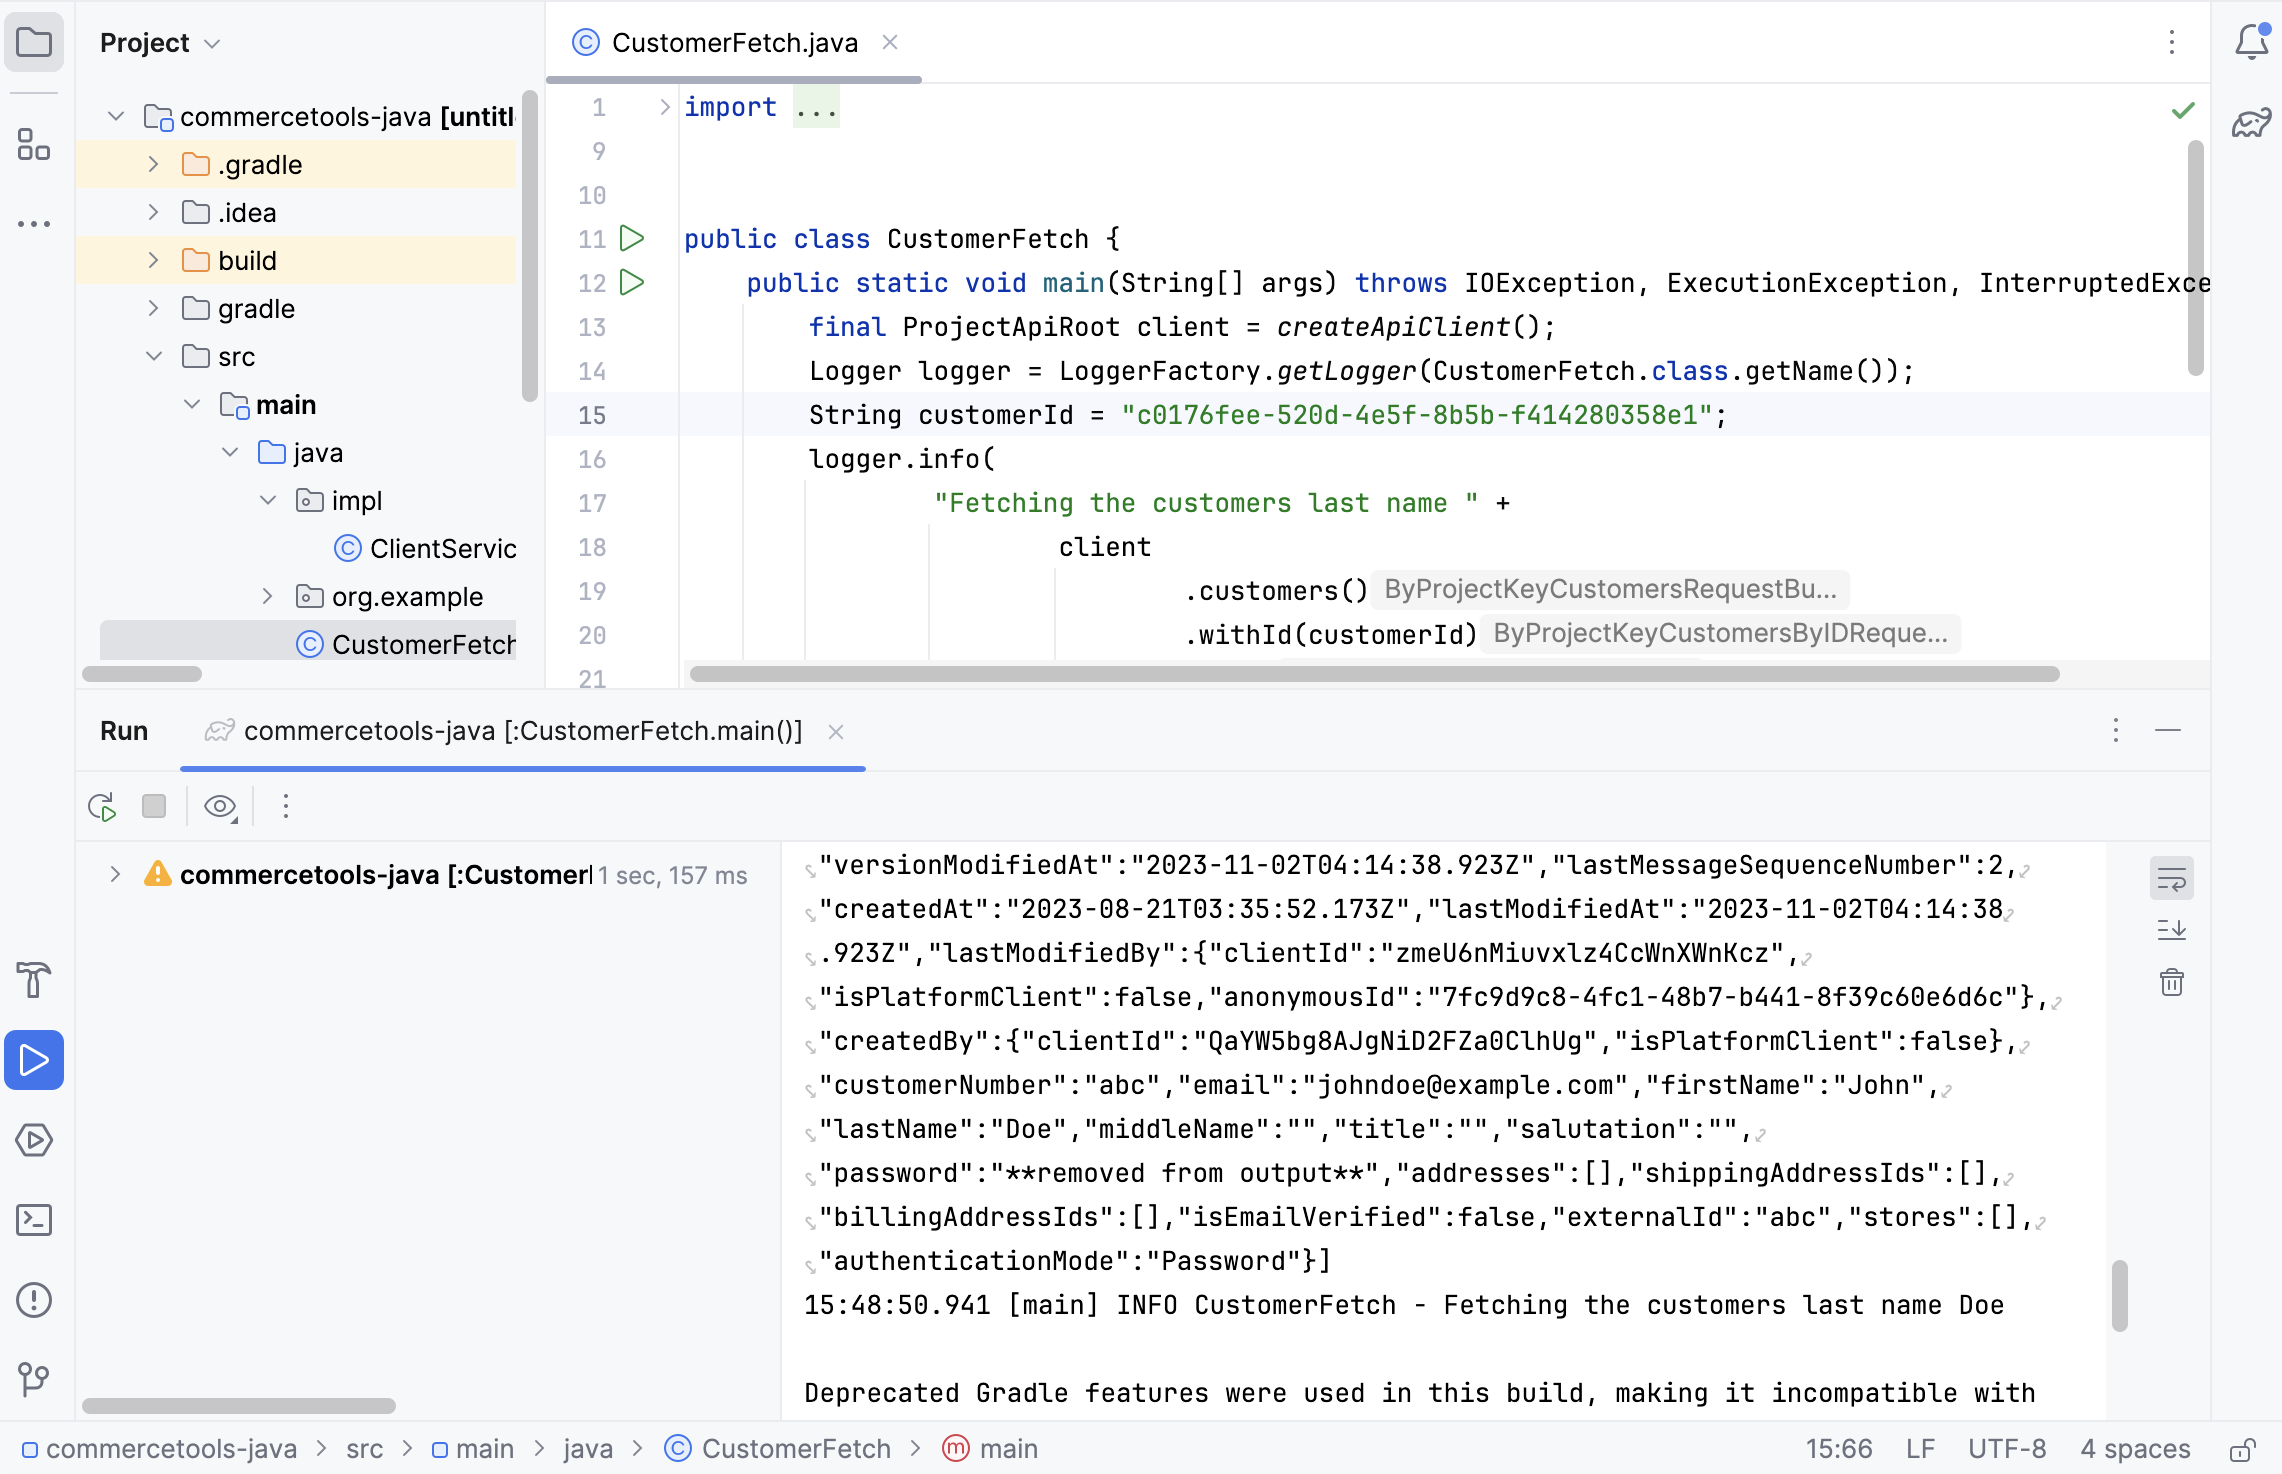Select the CustomerFetch.java editor tab

point(734,43)
